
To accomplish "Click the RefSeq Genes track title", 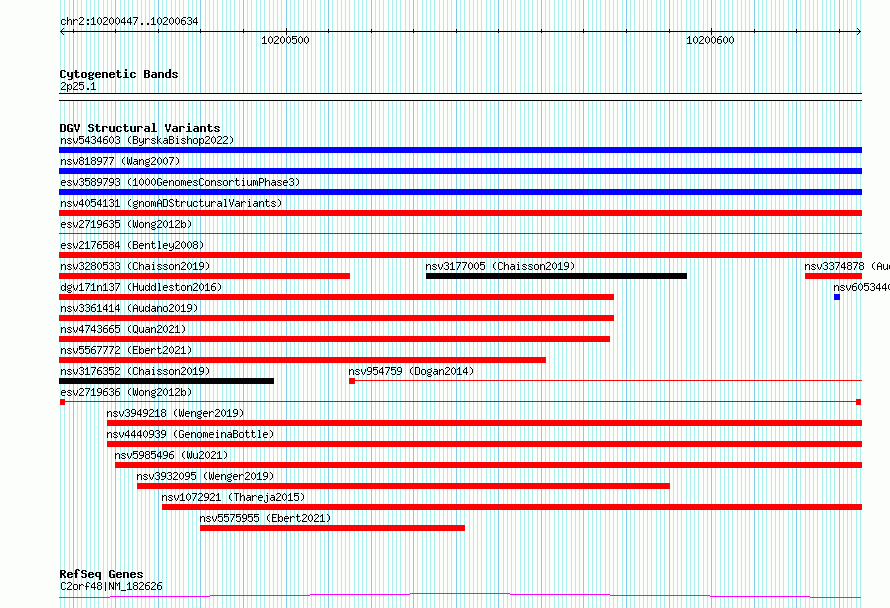I will tap(101, 575).
